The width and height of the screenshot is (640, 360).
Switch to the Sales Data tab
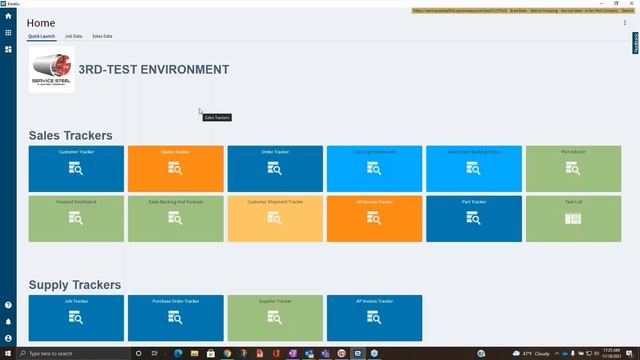click(x=102, y=36)
